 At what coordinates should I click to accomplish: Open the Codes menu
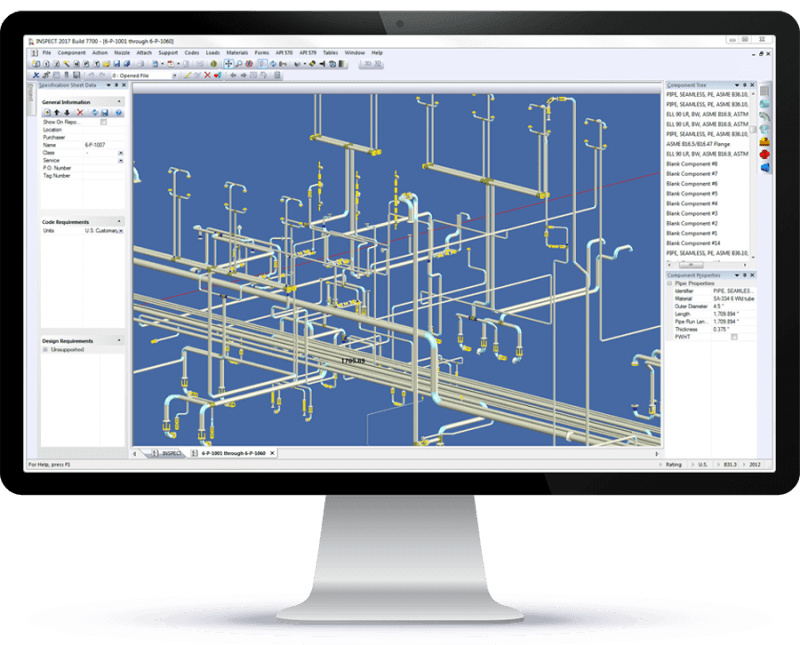coord(192,53)
